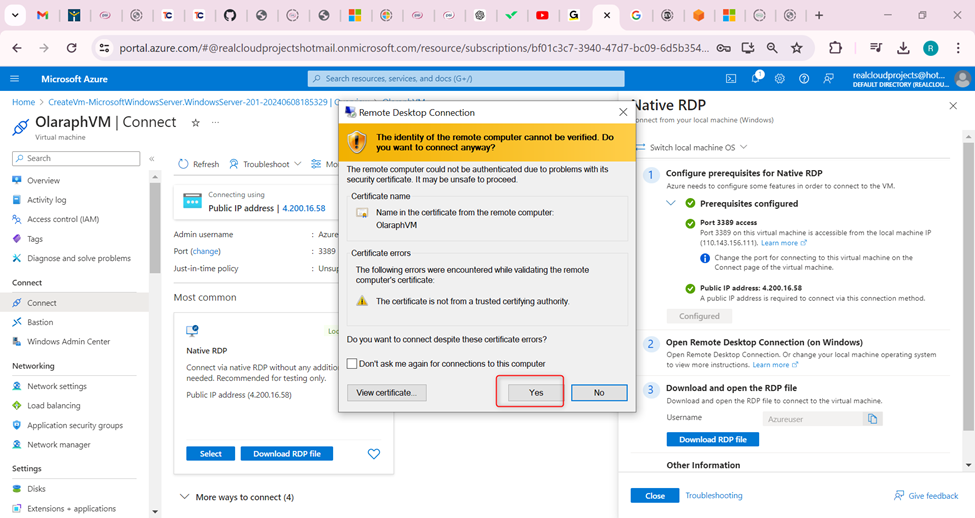Reload the page with browser refresh icon

pos(72,48)
